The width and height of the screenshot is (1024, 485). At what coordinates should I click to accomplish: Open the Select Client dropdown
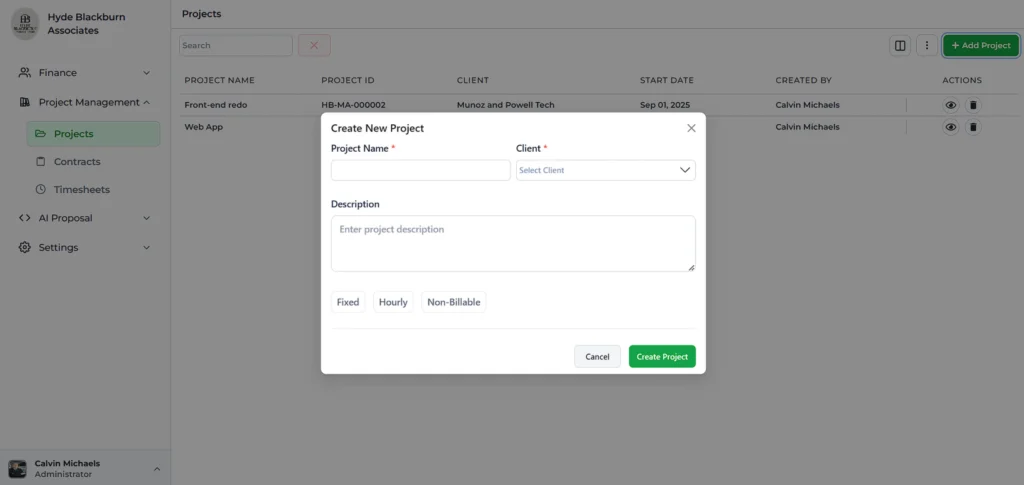[605, 170]
